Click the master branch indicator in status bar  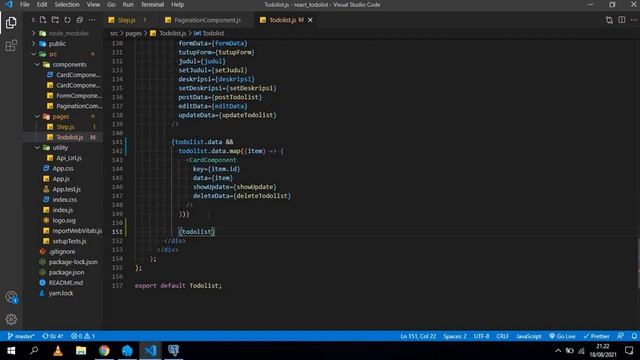pos(21,336)
